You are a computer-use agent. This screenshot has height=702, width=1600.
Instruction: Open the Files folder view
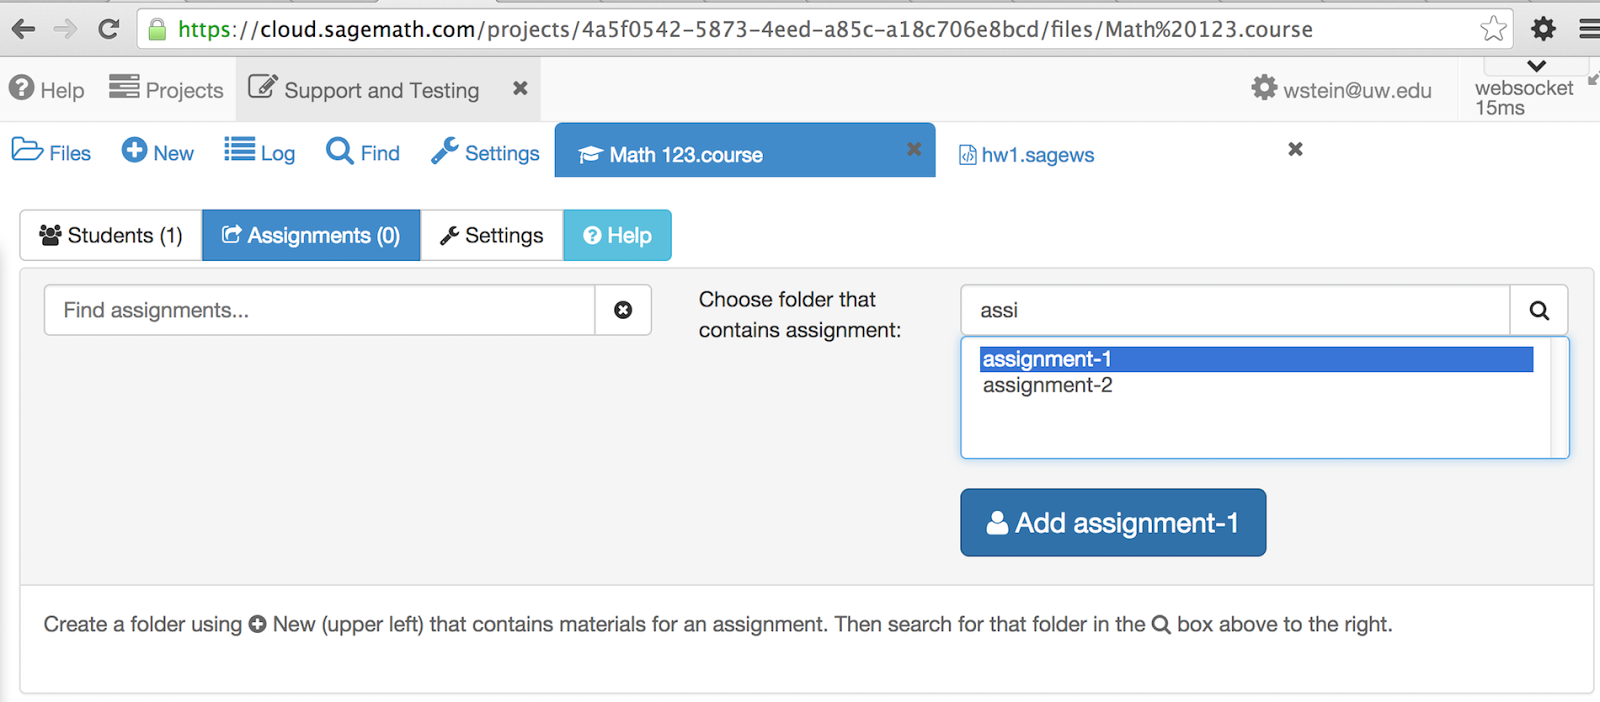coord(51,153)
